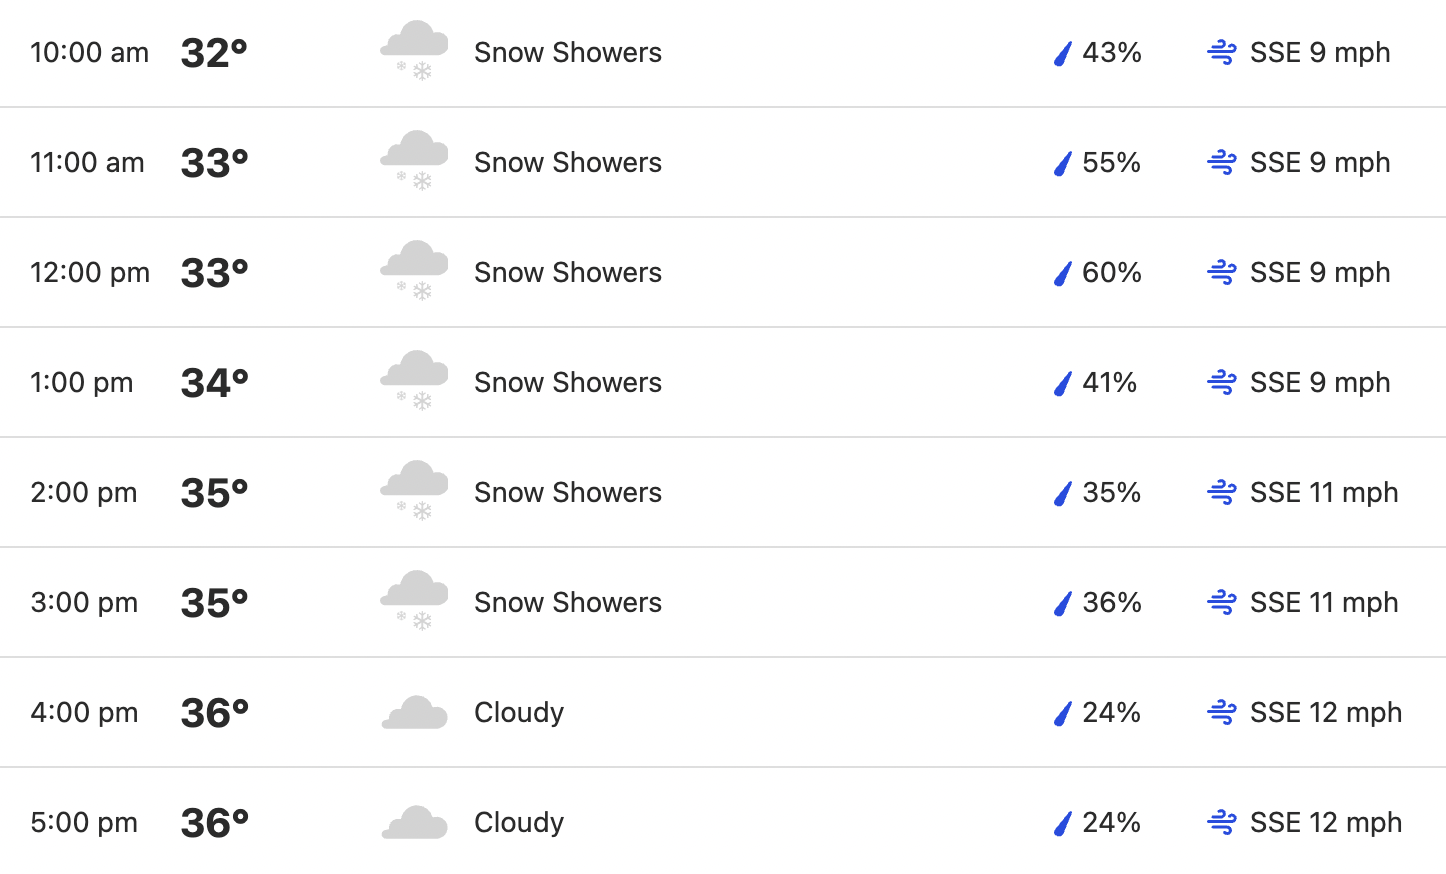Click the wind icon in 11:00 am row
The width and height of the screenshot is (1446, 874).
coord(1222,162)
